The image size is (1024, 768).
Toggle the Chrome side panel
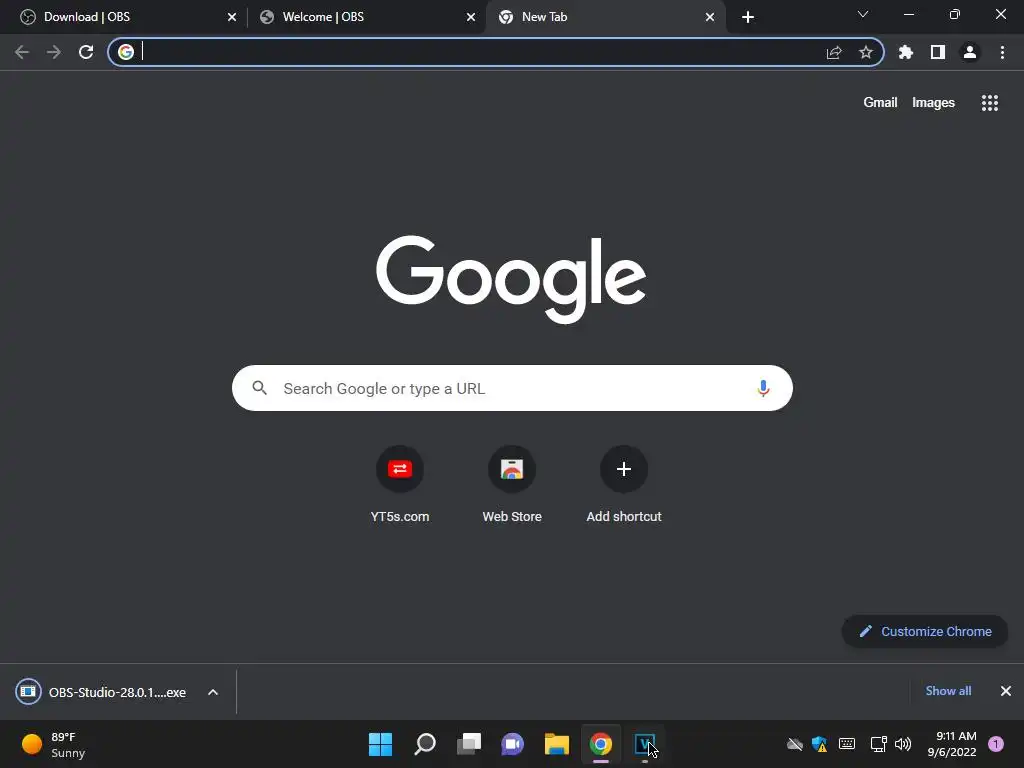click(x=938, y=52)
